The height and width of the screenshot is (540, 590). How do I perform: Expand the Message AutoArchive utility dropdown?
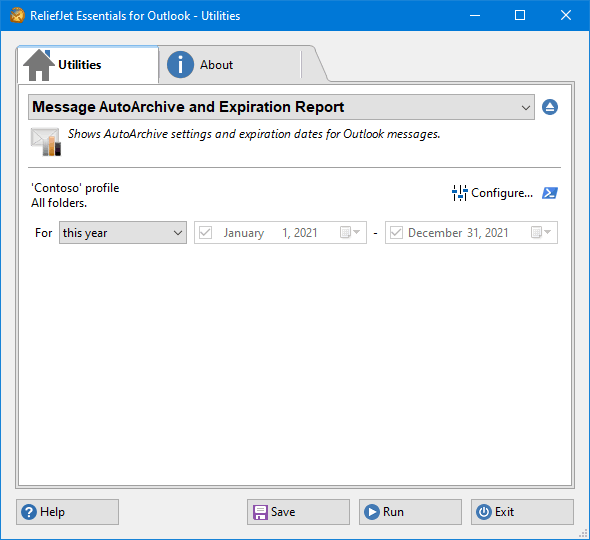coord(281,107)
